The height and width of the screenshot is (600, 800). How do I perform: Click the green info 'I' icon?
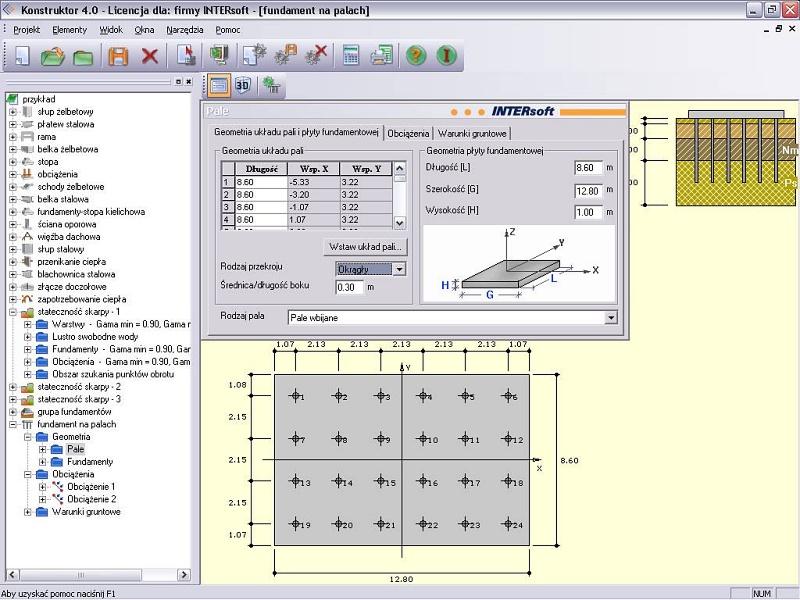point(446,55)
